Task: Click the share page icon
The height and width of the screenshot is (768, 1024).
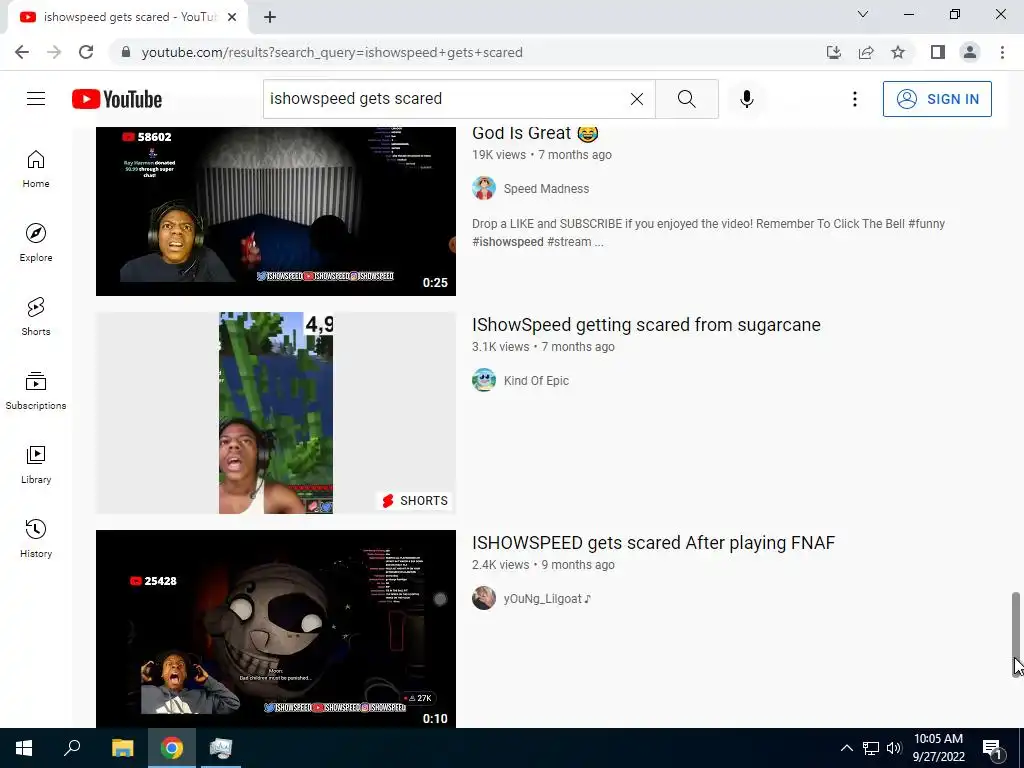Action: tap(866, 52)
